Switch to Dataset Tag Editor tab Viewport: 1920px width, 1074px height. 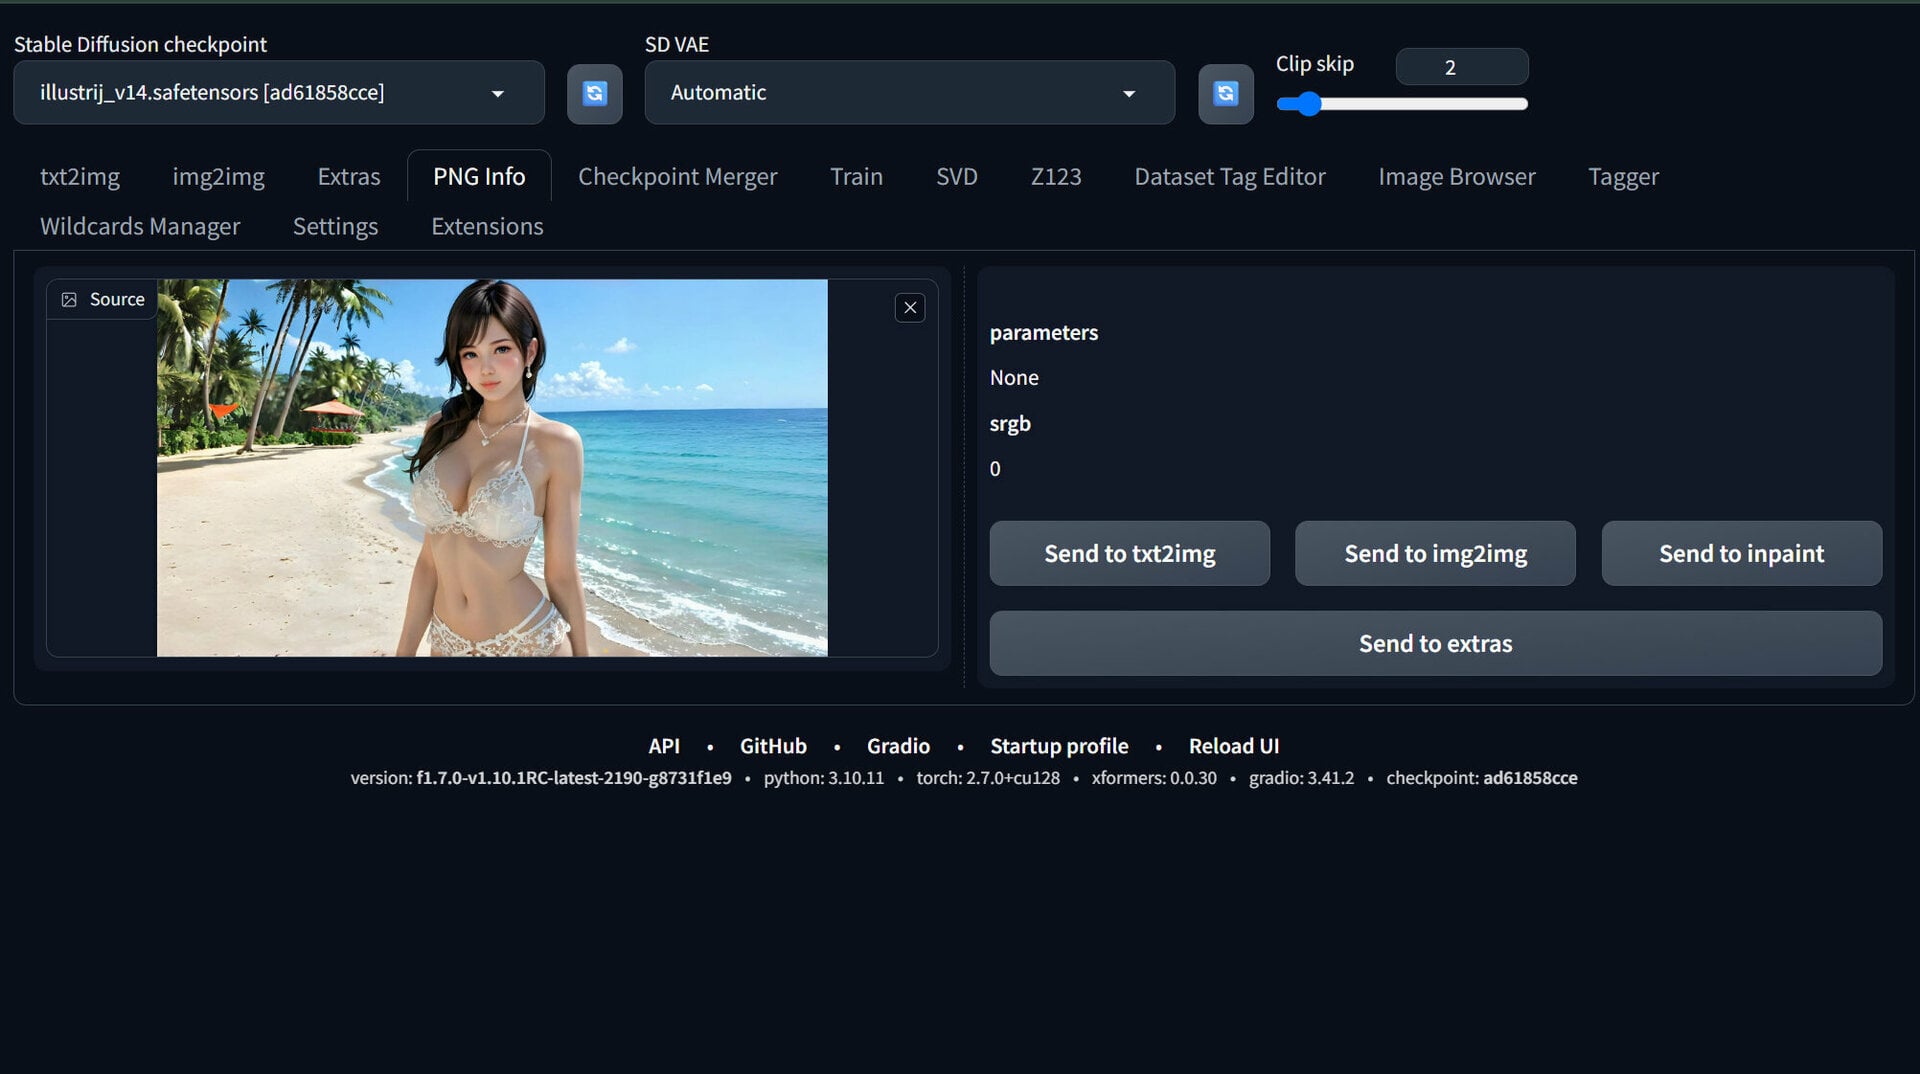[1229, 177]
